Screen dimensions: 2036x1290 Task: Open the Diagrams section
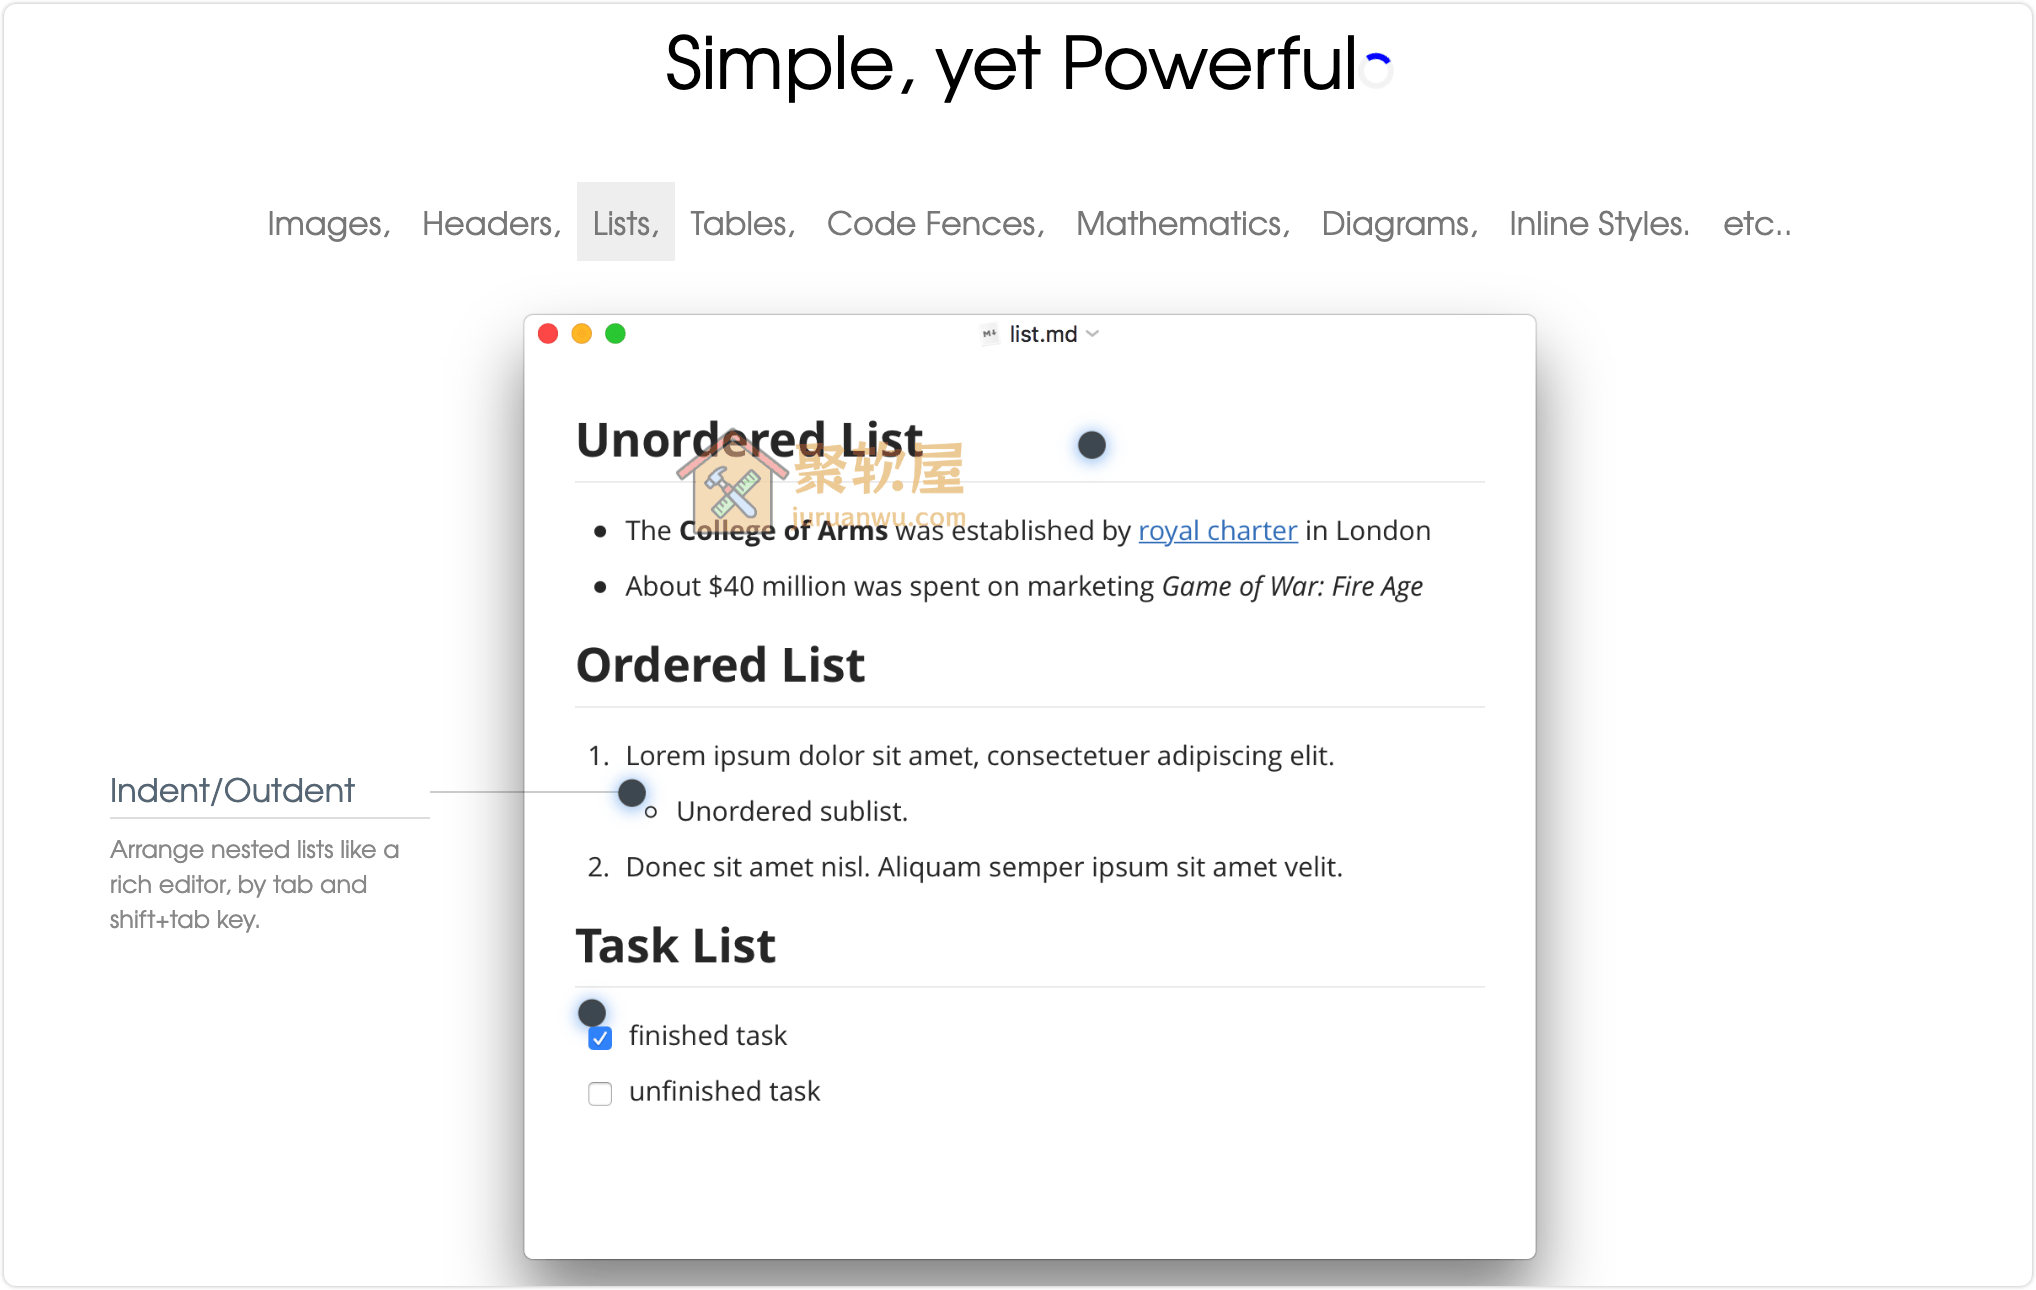pyautogui.click(x=1399, y=223)
